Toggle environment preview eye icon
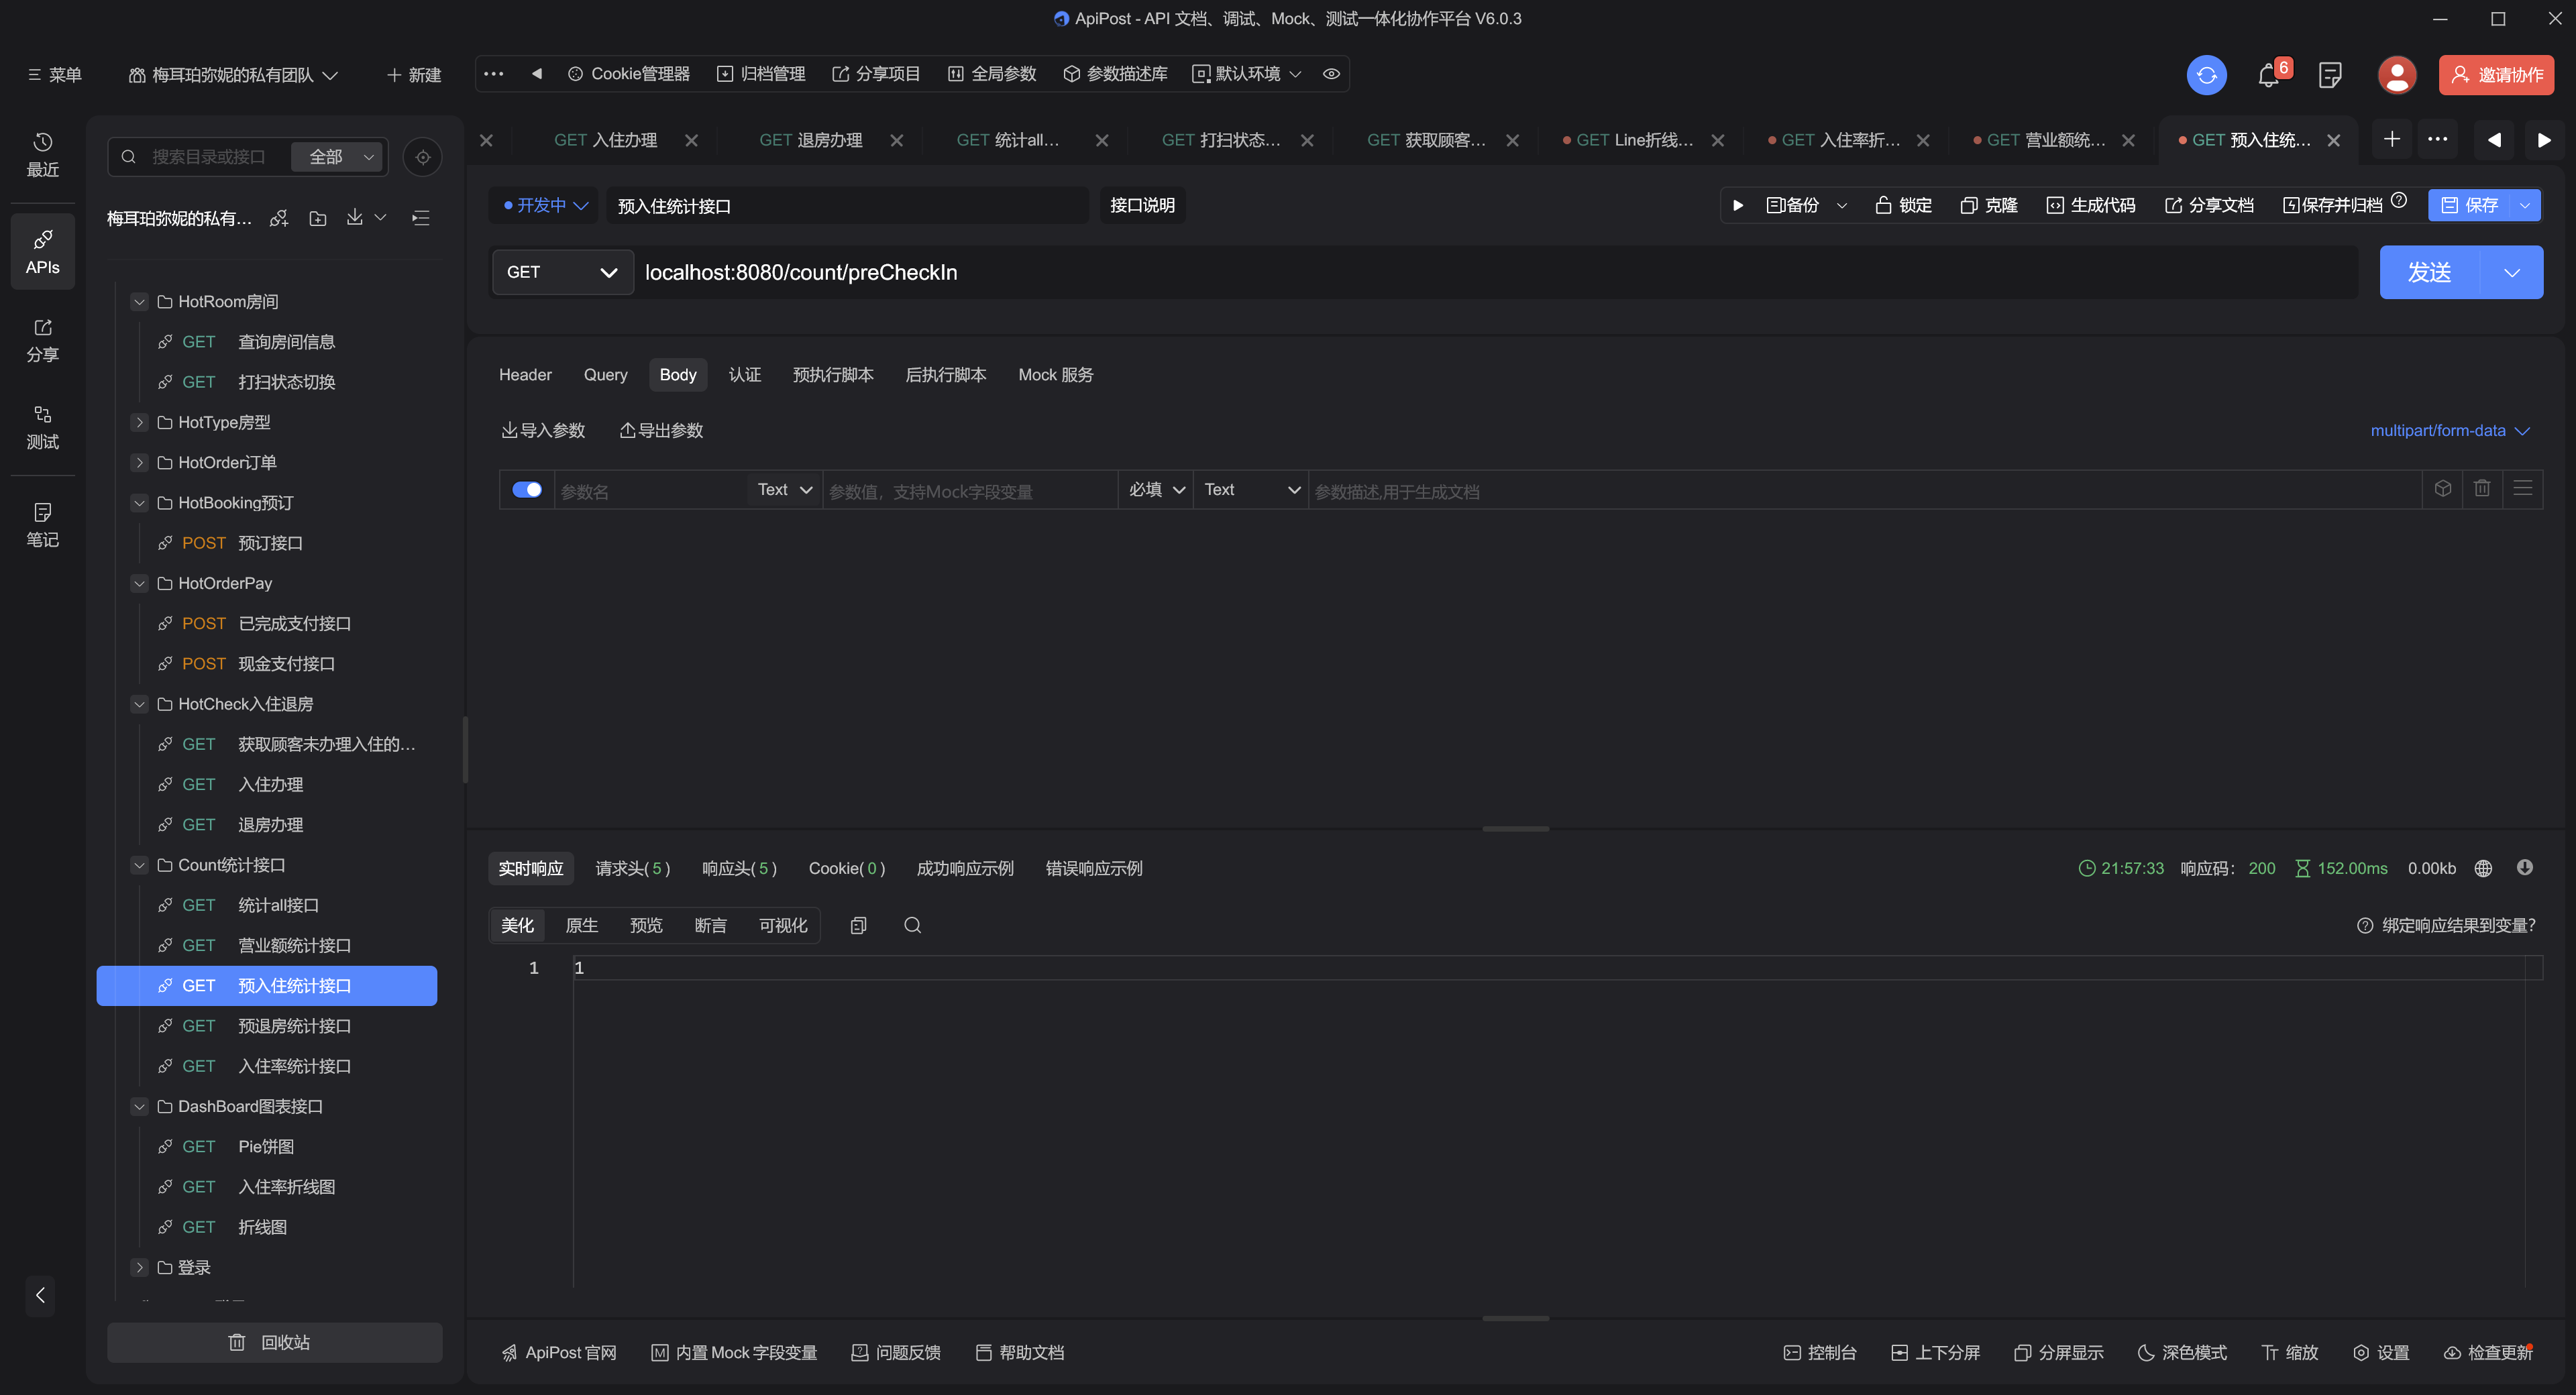The width and height of the screenshot is (2576, 1395). tap(1331, 74)
